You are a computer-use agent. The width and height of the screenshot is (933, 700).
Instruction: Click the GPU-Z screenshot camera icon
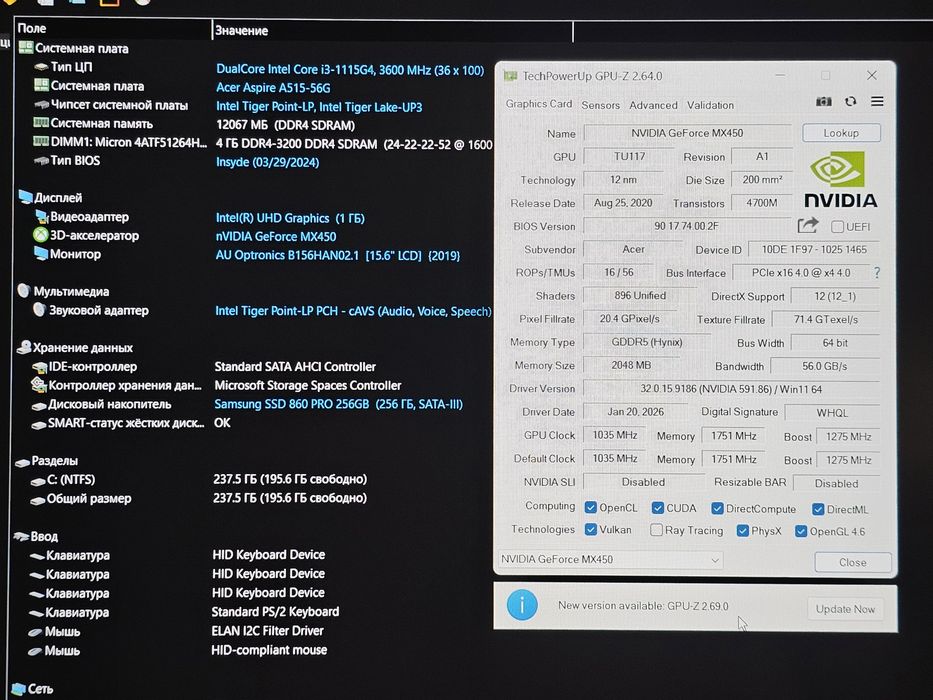tap(824, 101)
